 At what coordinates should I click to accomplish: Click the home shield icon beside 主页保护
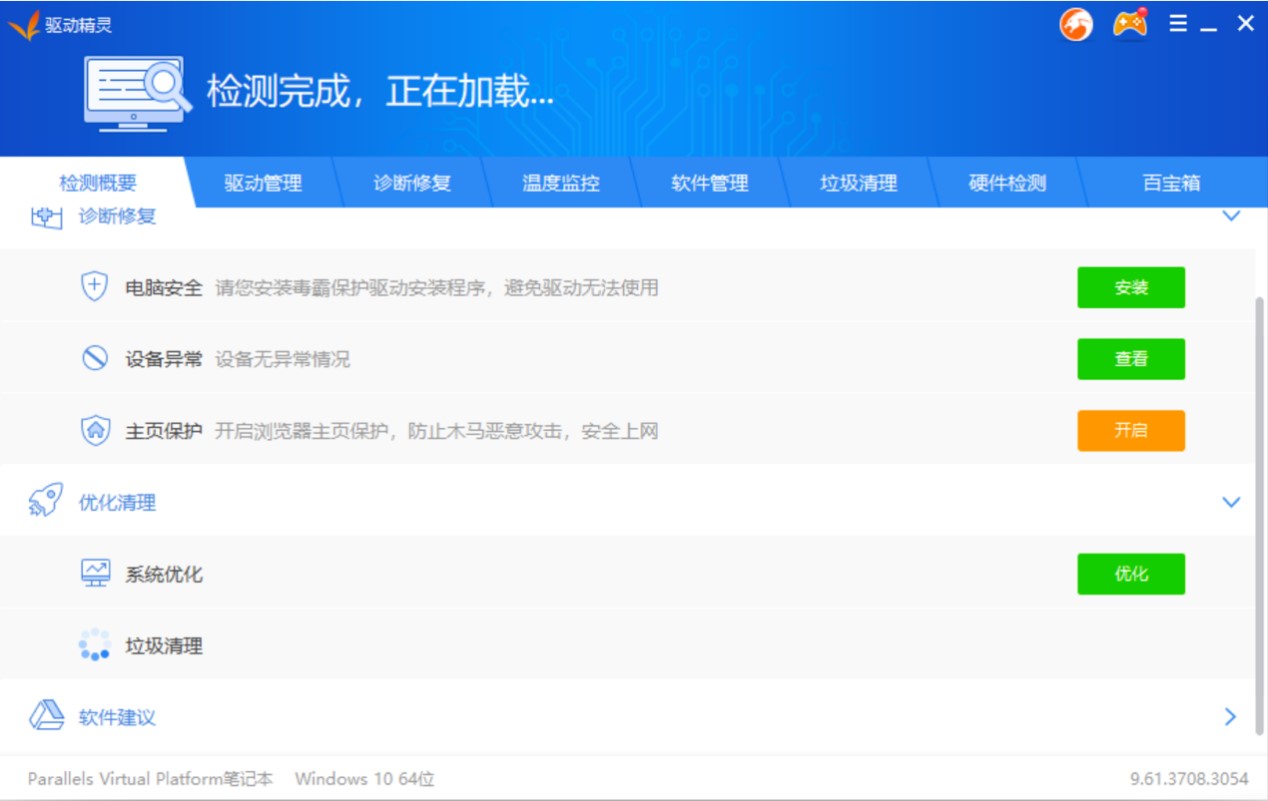pos(94,431)
